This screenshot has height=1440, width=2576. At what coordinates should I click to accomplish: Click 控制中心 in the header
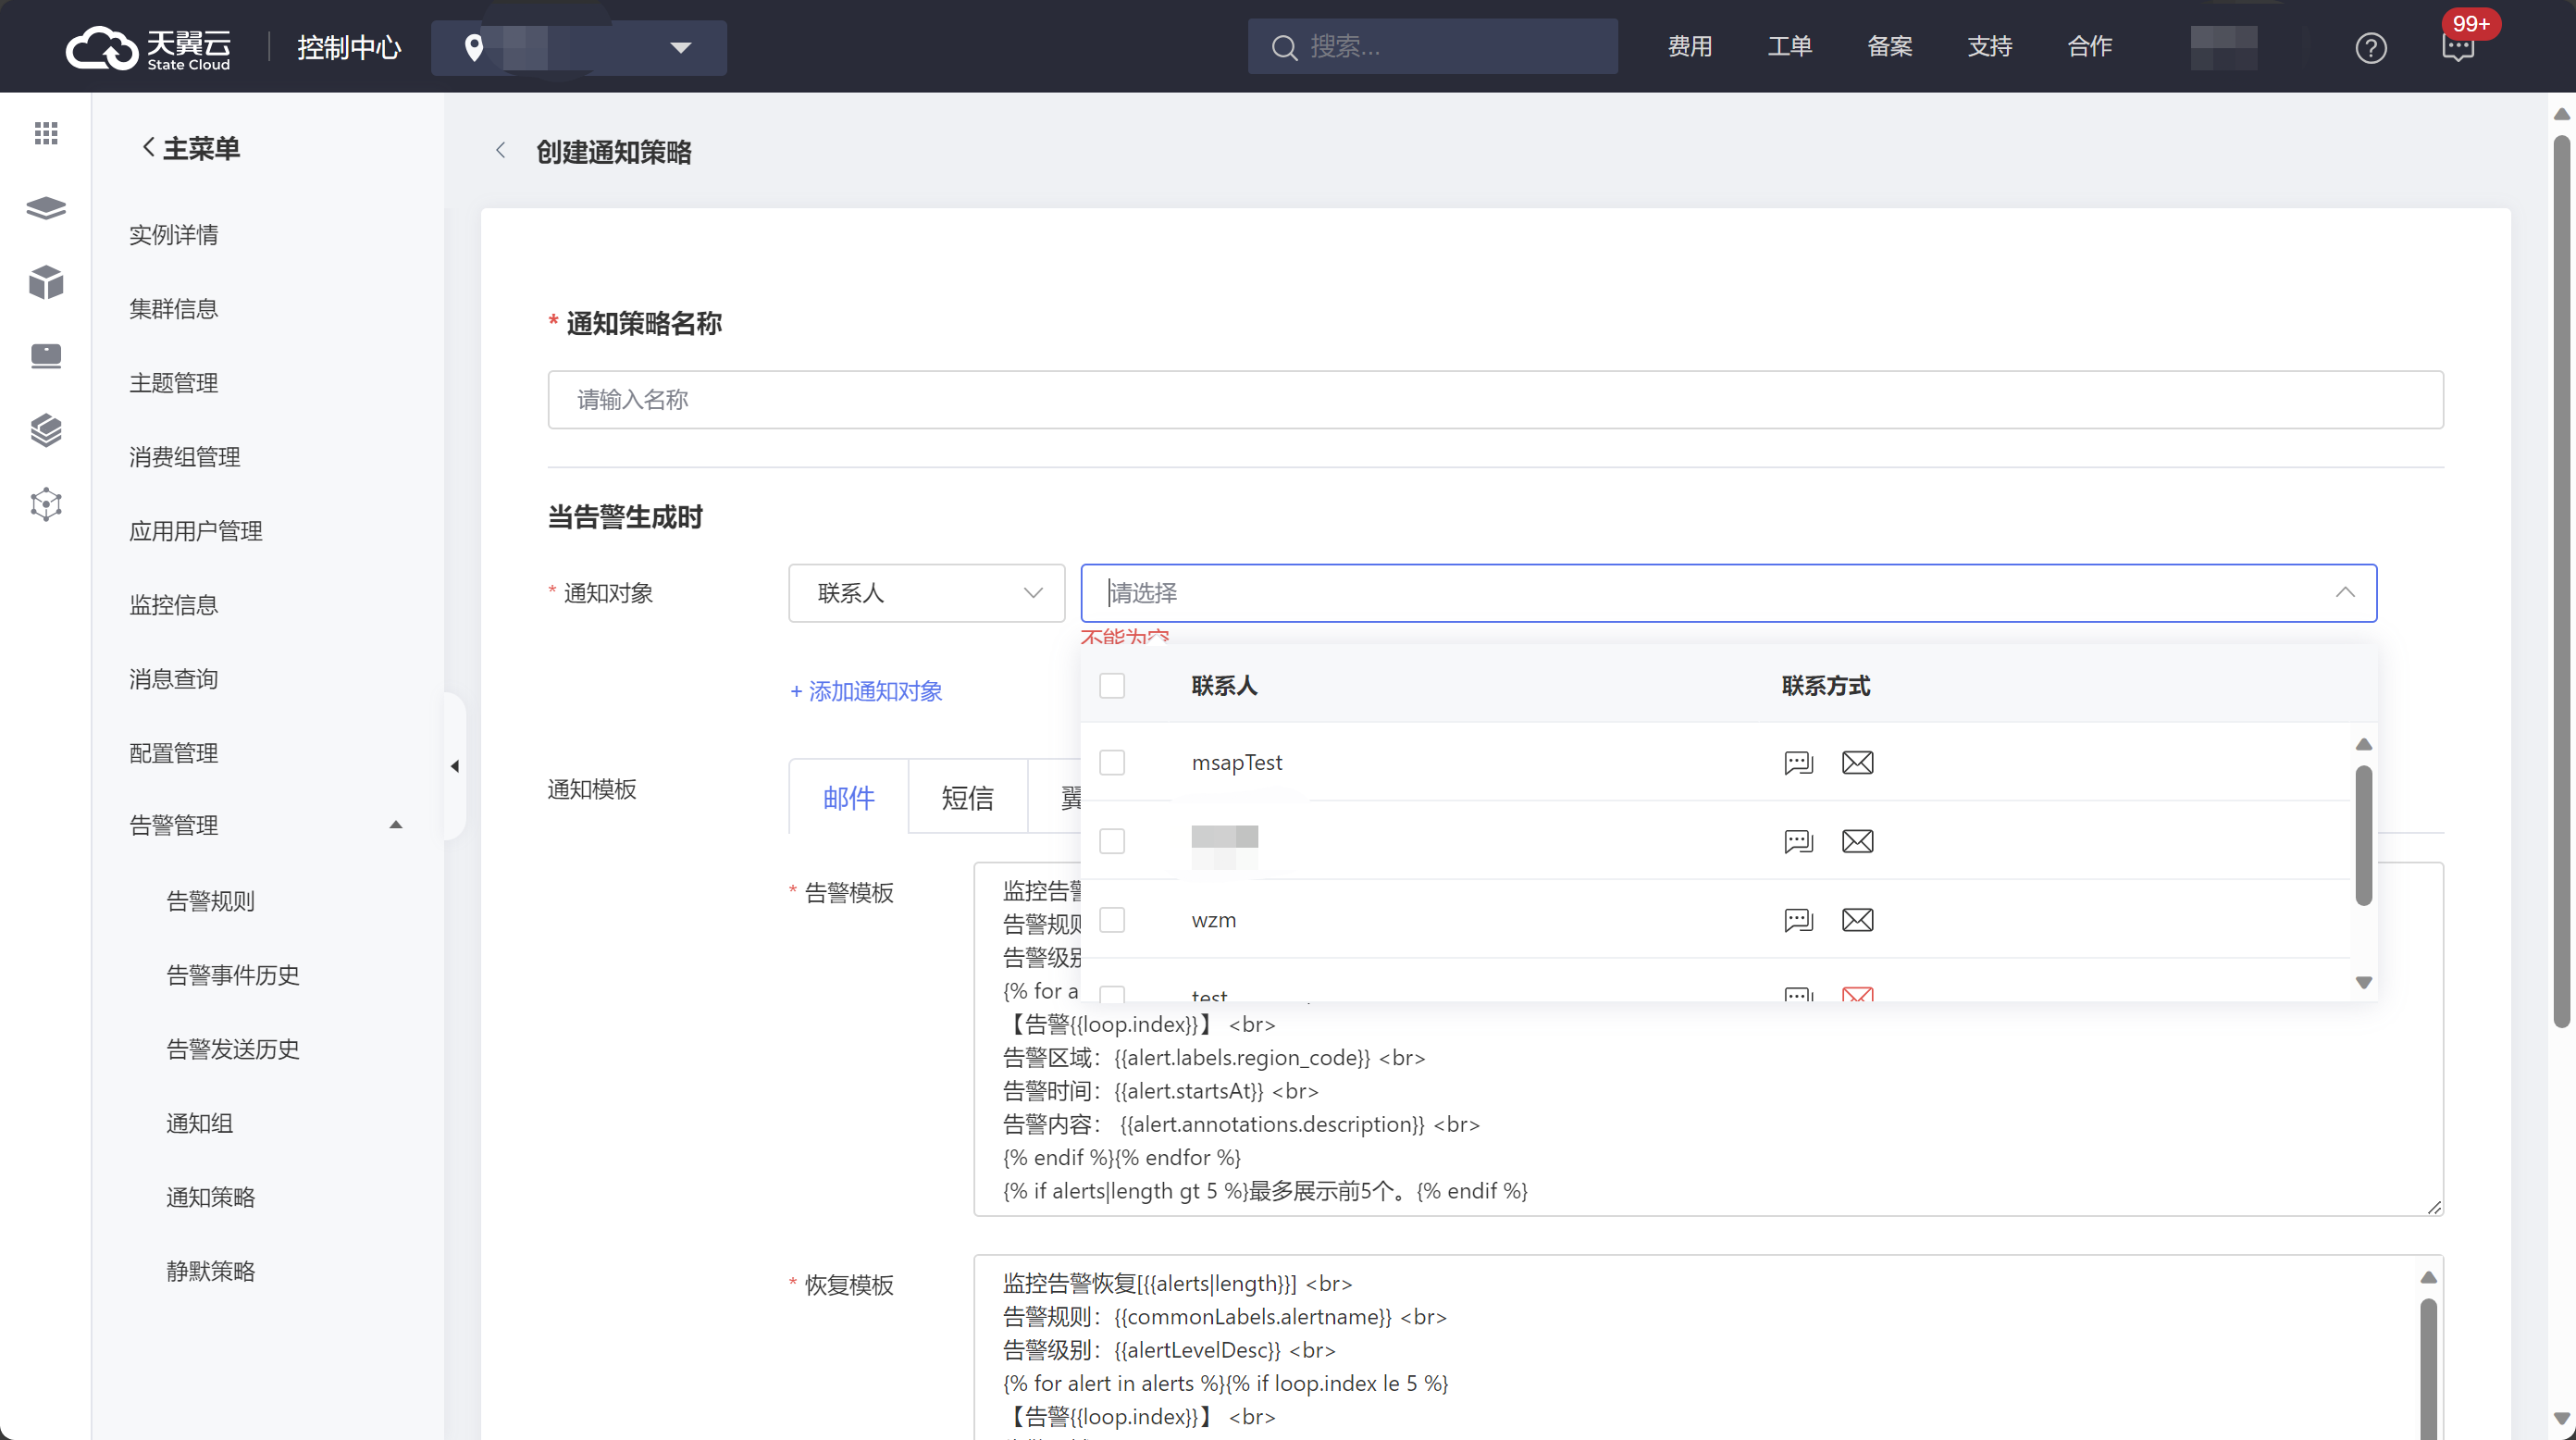click(x=349, y=47)
